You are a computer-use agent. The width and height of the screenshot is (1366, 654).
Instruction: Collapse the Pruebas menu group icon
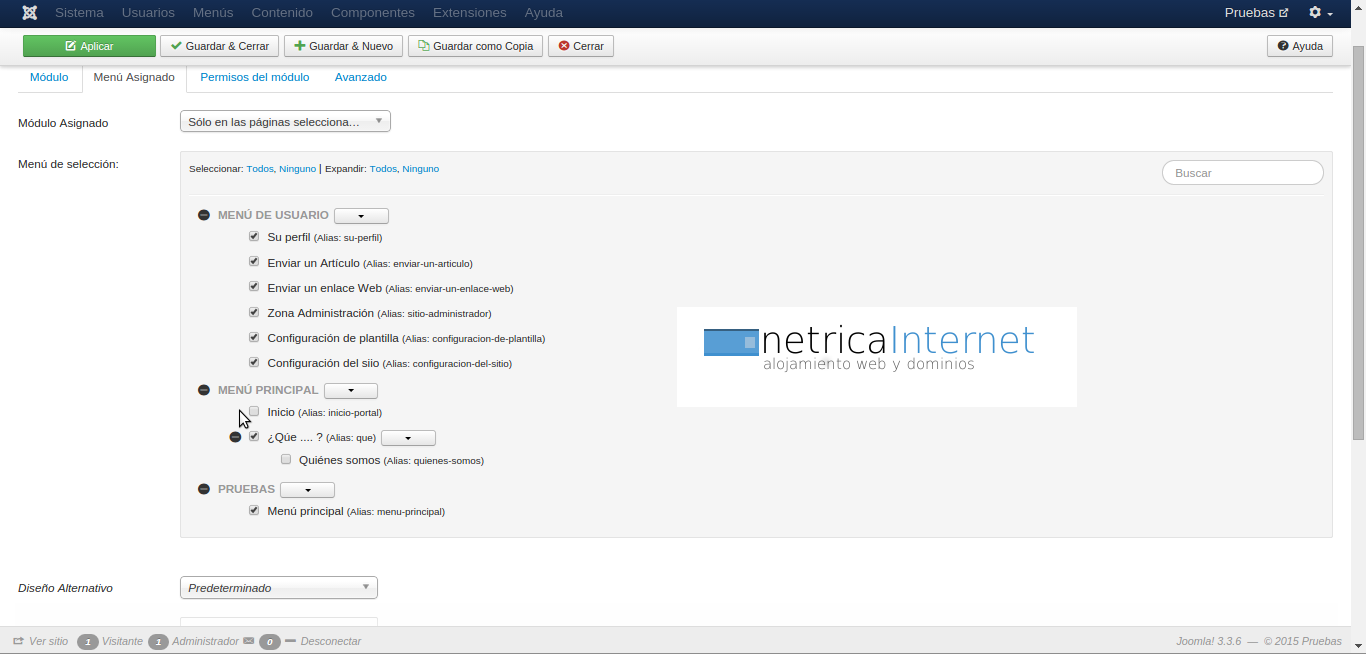tap(204, 489)
